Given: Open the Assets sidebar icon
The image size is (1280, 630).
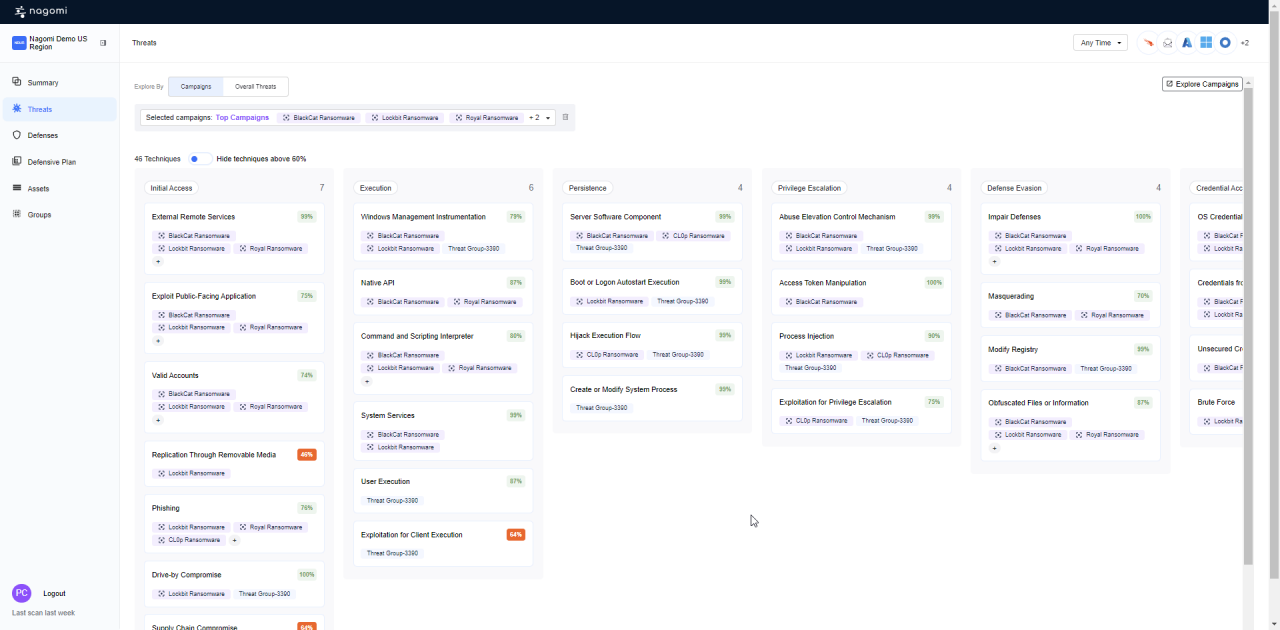Looking at the screenshot, I should pos(17,188).
